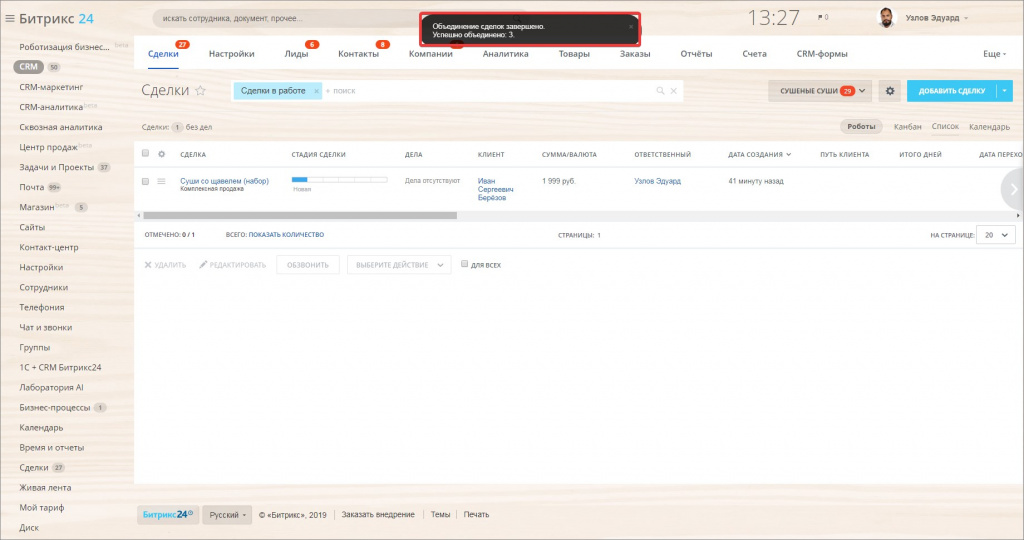Open the Отчёты tab
The width and height of the screenshot is (1024, 540).
tap(696, 54)
